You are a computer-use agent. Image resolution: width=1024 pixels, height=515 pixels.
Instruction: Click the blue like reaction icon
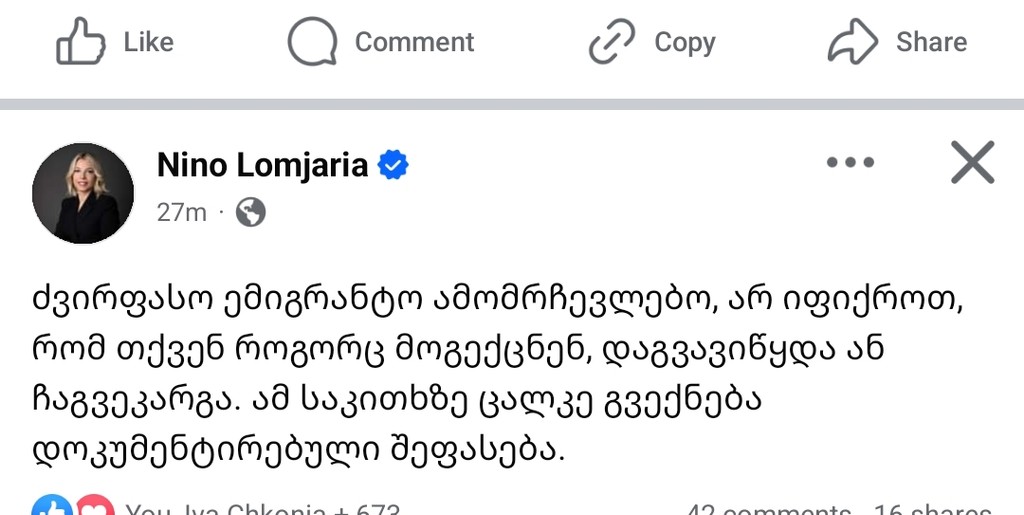pos(53,506)
